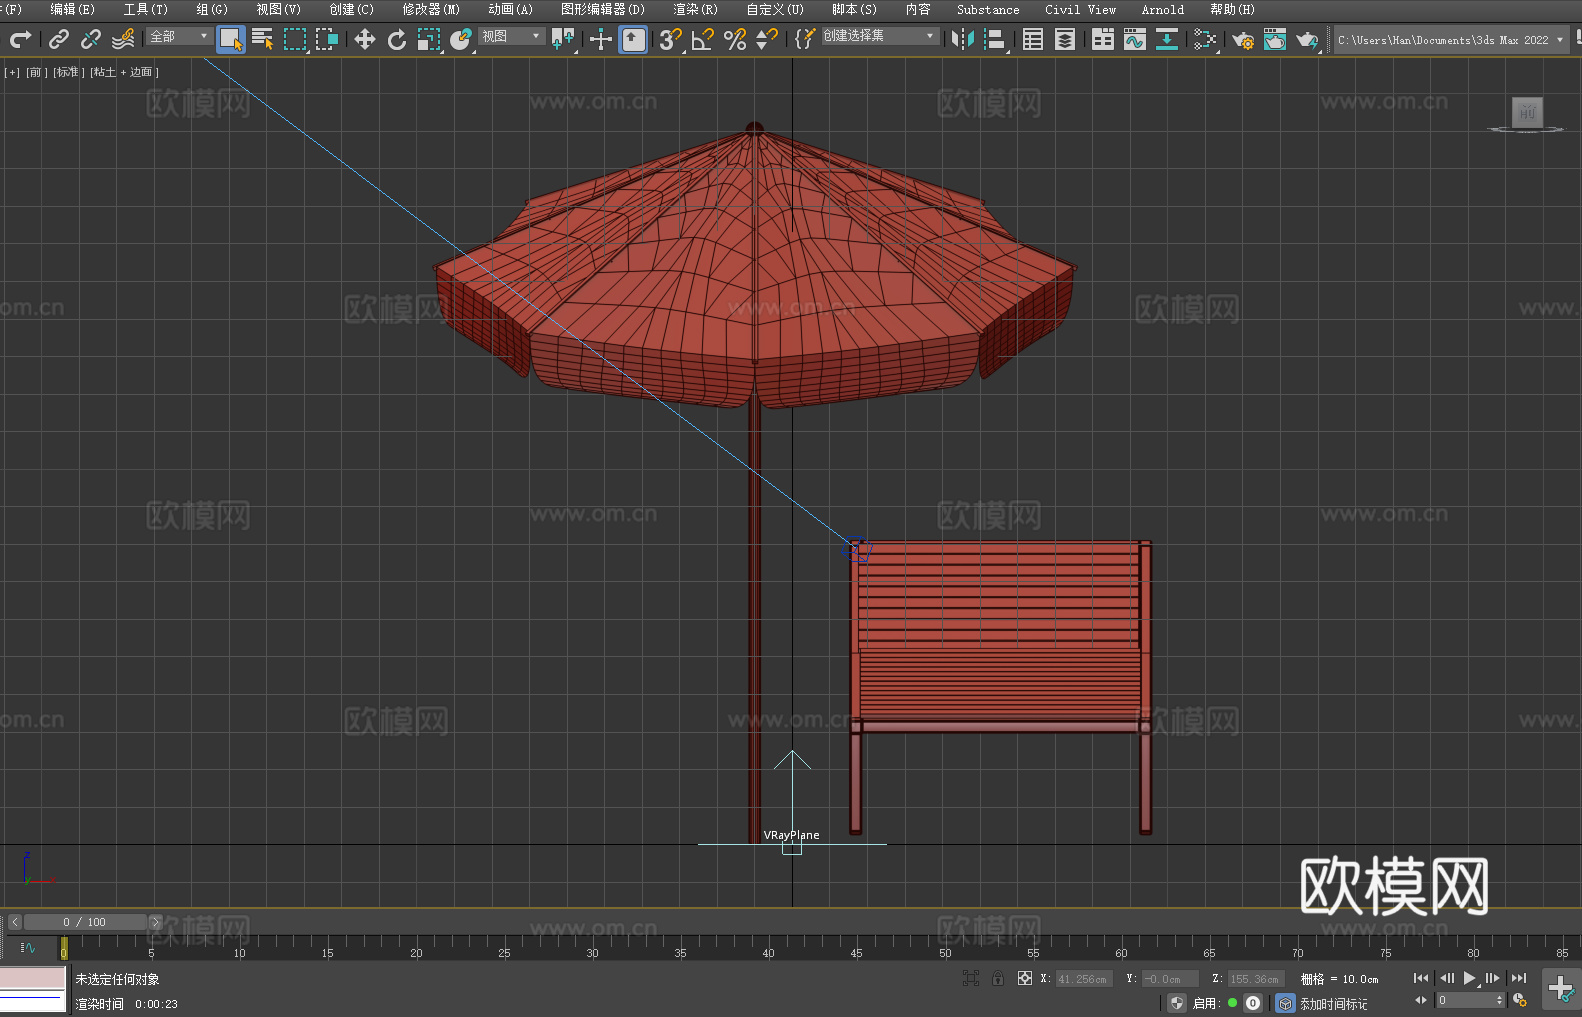Click Isolate Selection toggle icon
Screen dimensions: 1582x1017
pyautogui.click(x=971, y=978)
